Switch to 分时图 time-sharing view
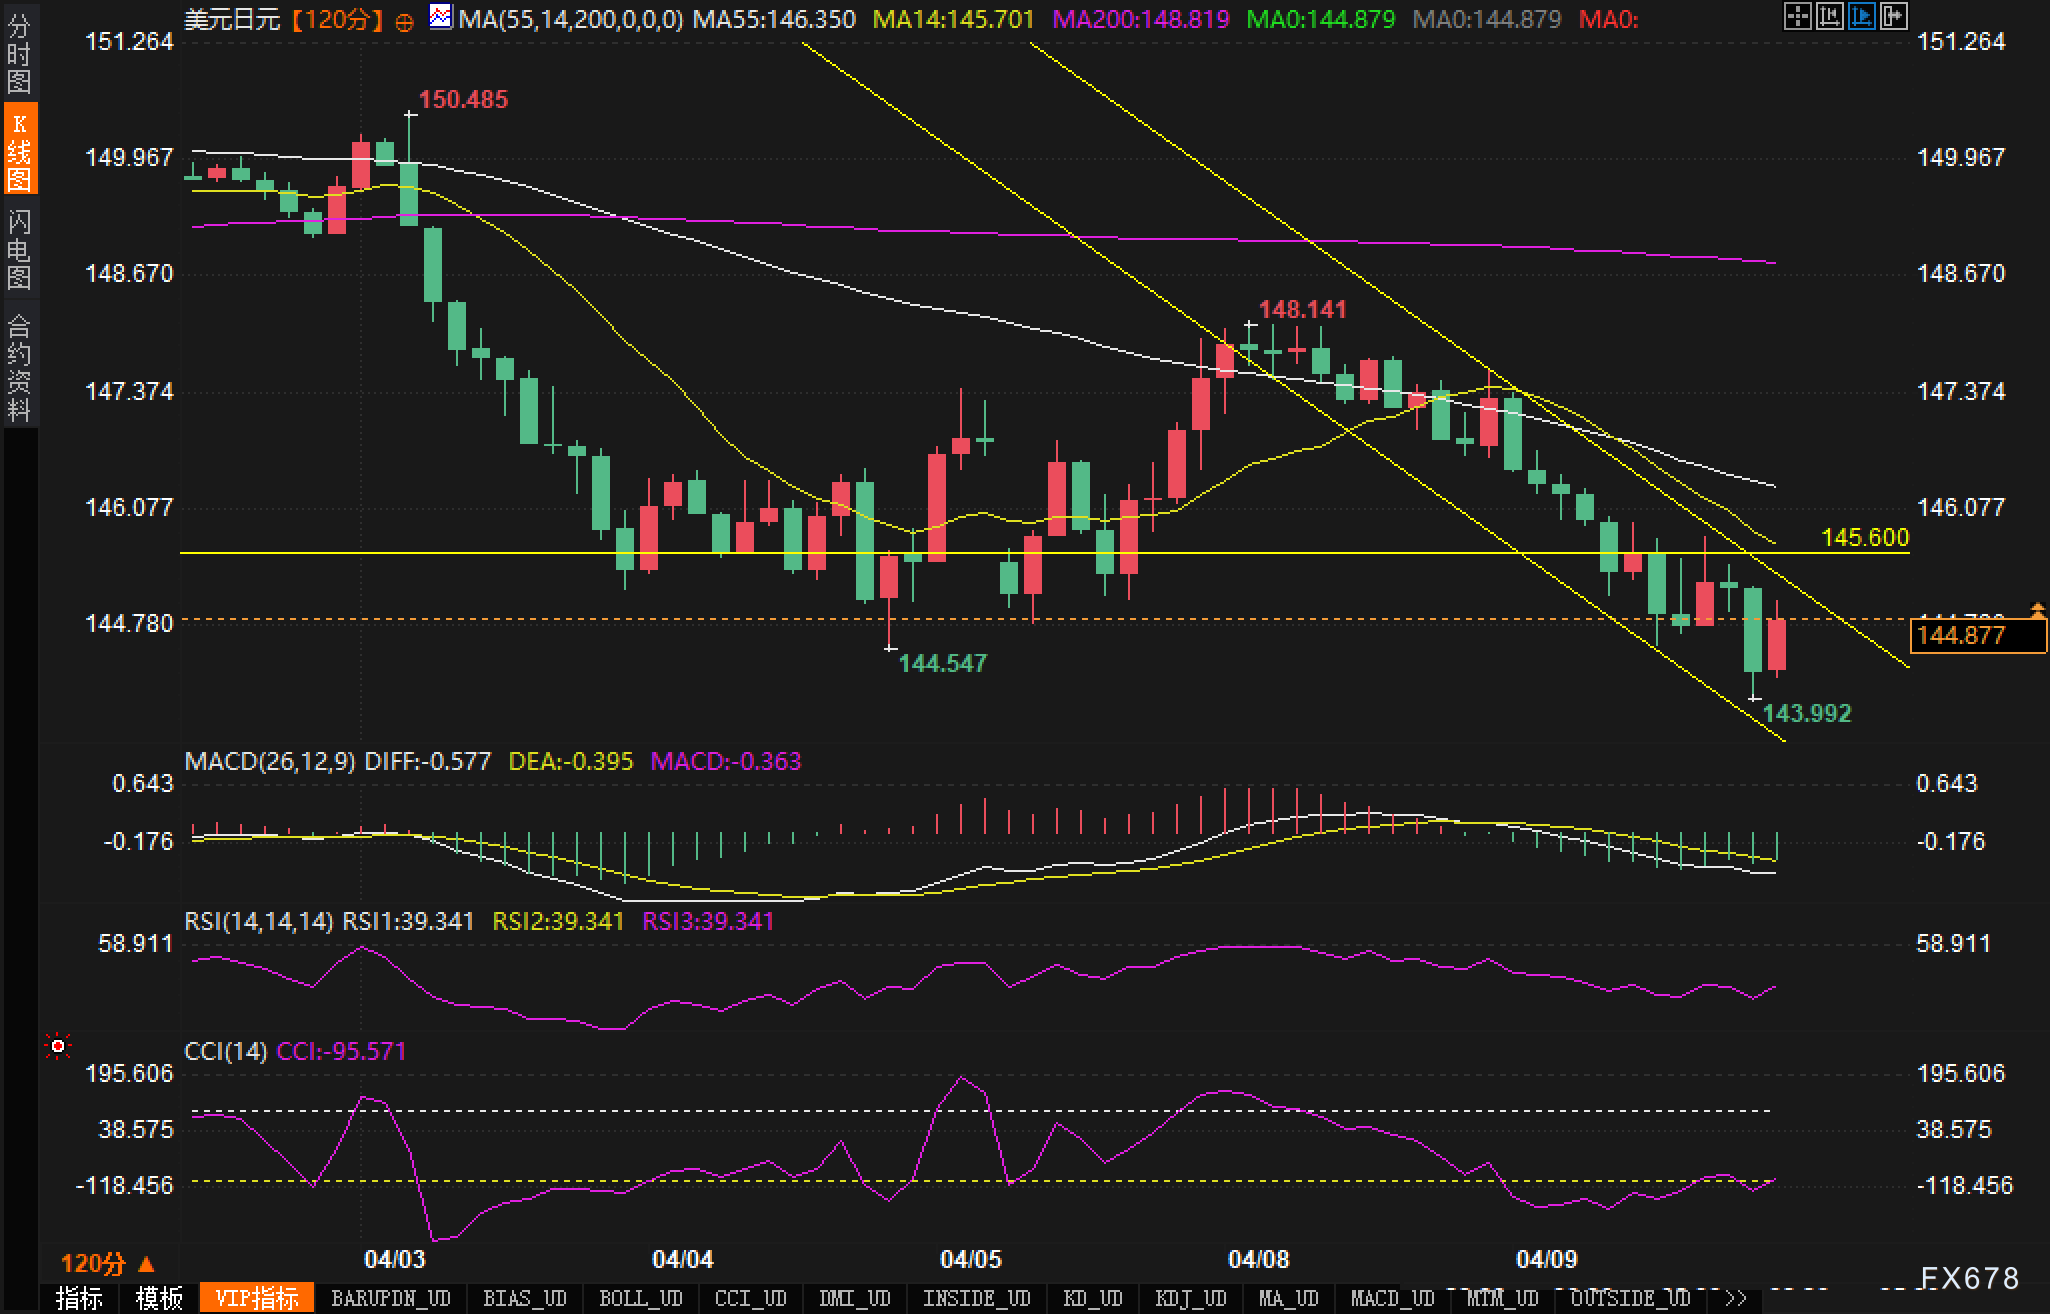The height and width of the screenshot is (1314, 2050). pyautogui.click(x=19, y=54)
